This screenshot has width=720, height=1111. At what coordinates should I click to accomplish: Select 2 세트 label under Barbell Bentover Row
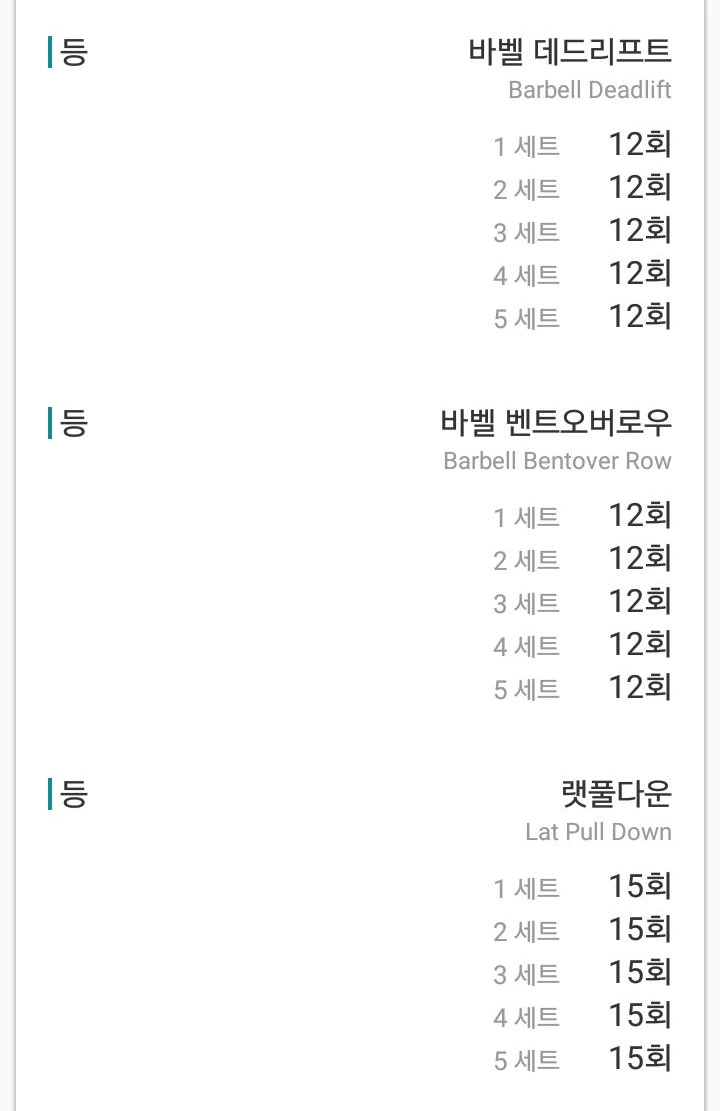(x=526, y=561)
